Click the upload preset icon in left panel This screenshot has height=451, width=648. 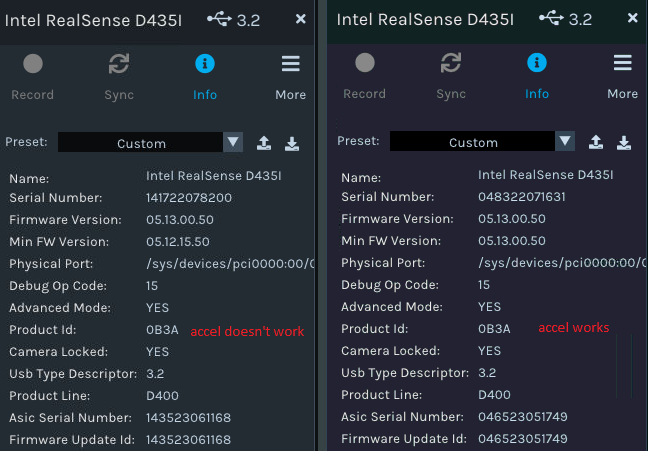[264, 143]
